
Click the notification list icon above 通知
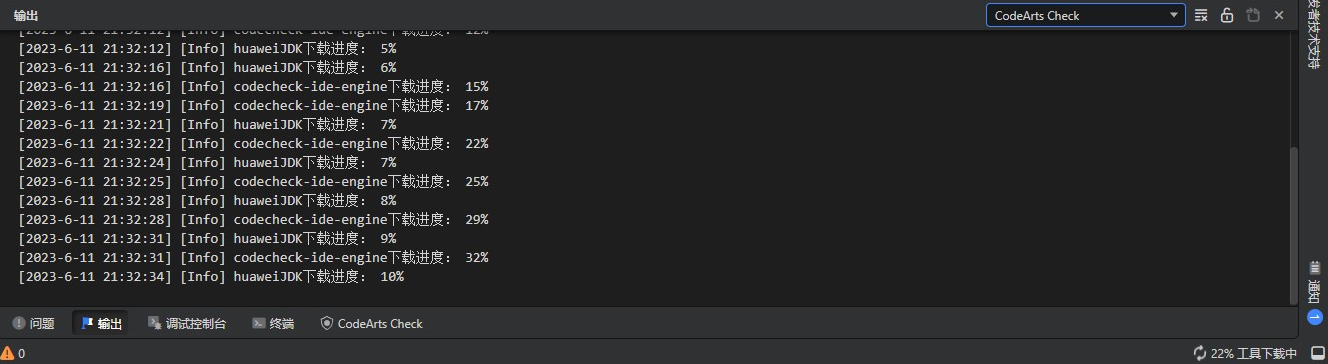click(x=1315, y=268)
